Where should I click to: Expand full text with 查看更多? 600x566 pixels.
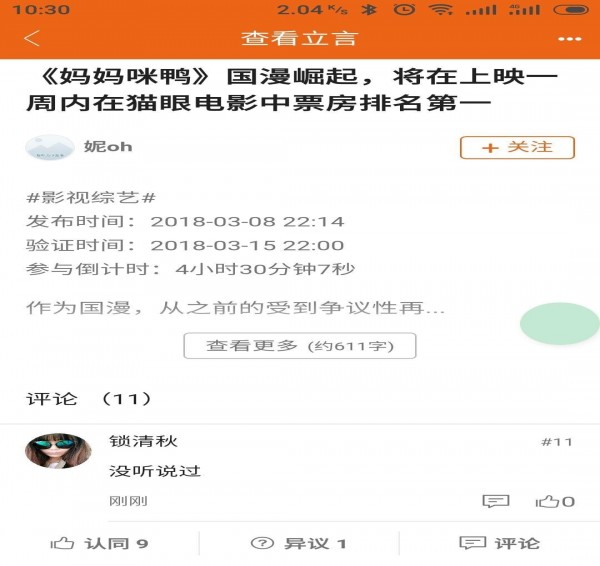pos(300,346)
